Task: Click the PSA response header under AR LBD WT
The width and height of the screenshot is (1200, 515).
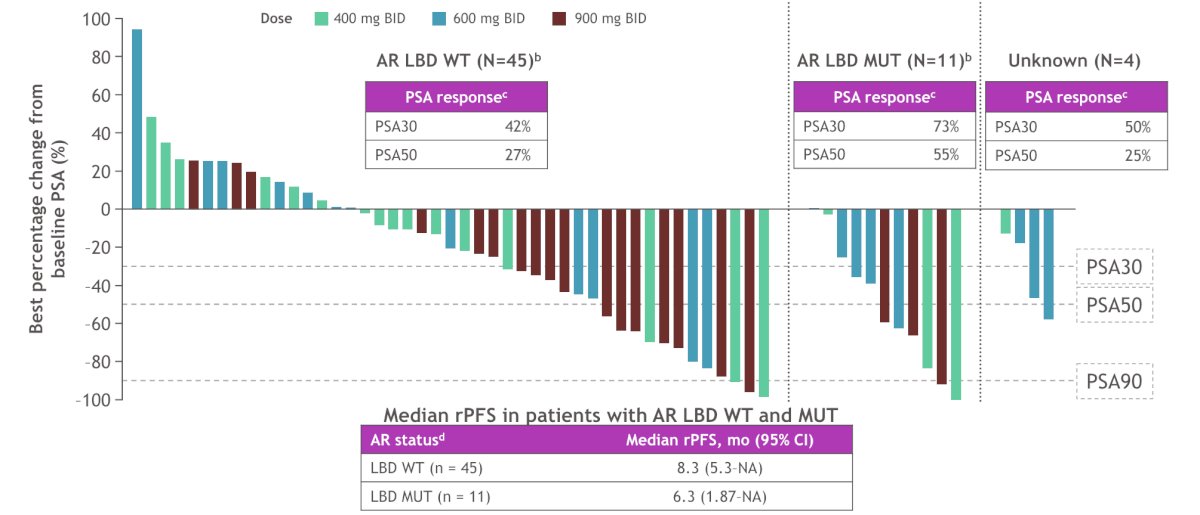Action: (456, 98)
